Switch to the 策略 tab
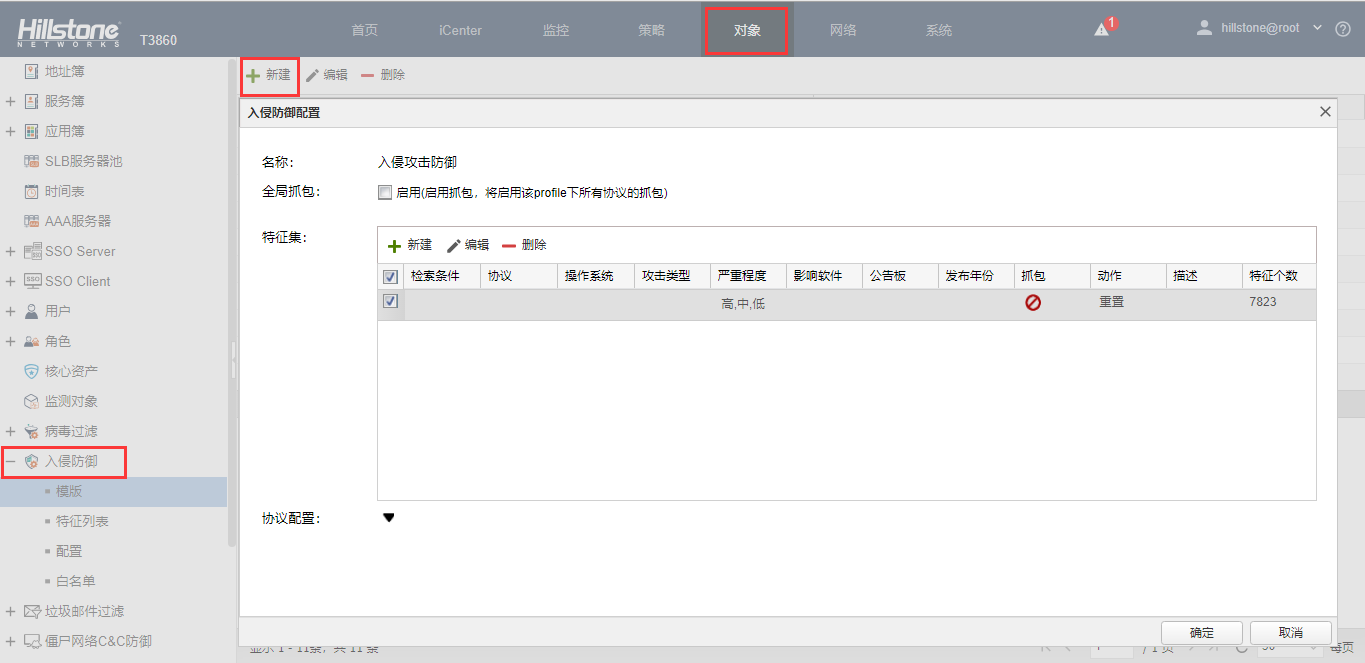Viewport: 1365px width, 663px height. [x=651, y=30]
